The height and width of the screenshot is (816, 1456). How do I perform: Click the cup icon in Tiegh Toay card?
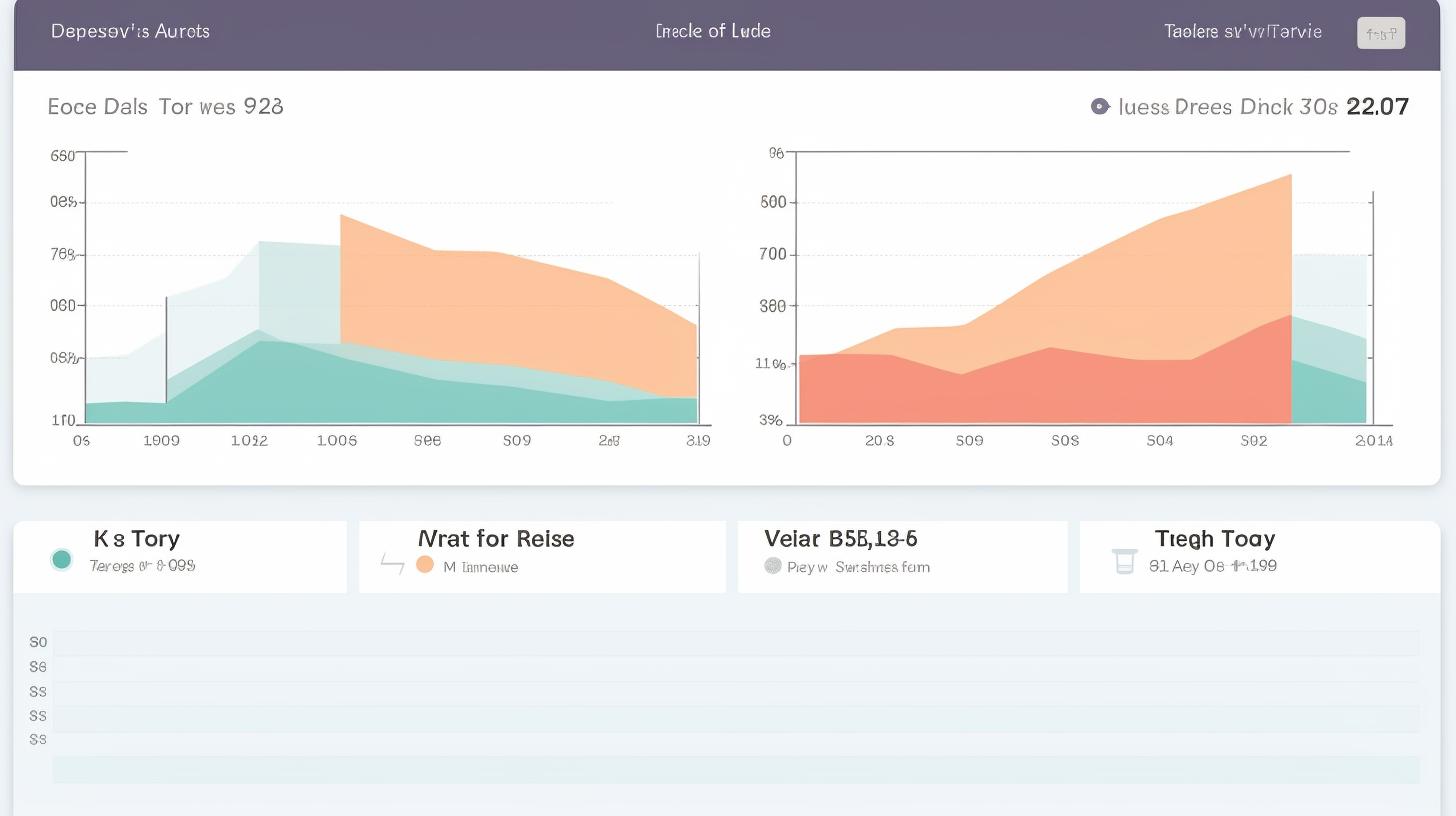(x=1124, y=562)
